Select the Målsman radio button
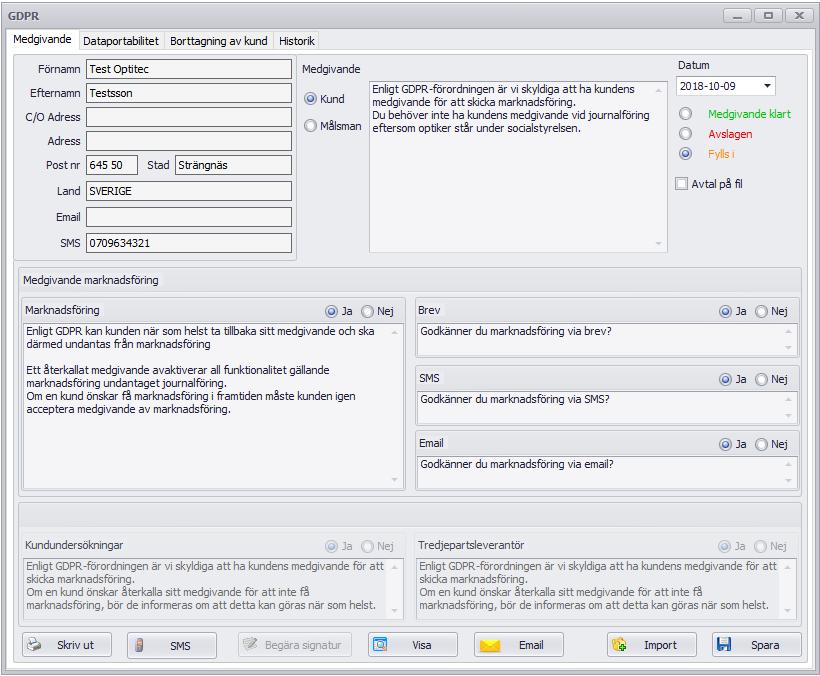The image size is (820, 676). [x=311, y=125]
